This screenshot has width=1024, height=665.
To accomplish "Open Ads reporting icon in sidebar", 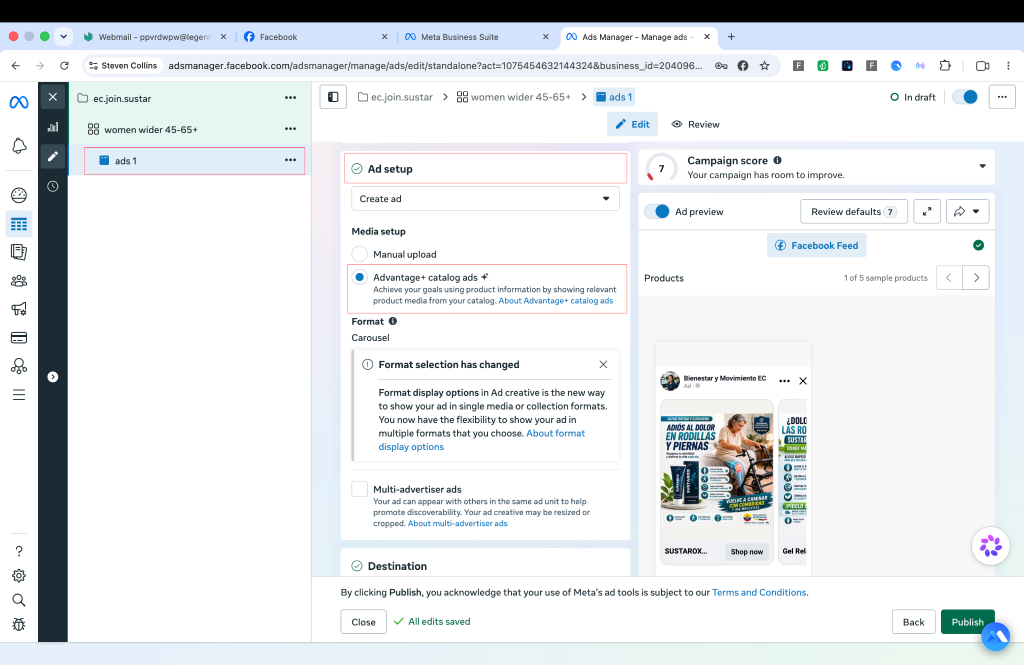I will click(19, 252).
